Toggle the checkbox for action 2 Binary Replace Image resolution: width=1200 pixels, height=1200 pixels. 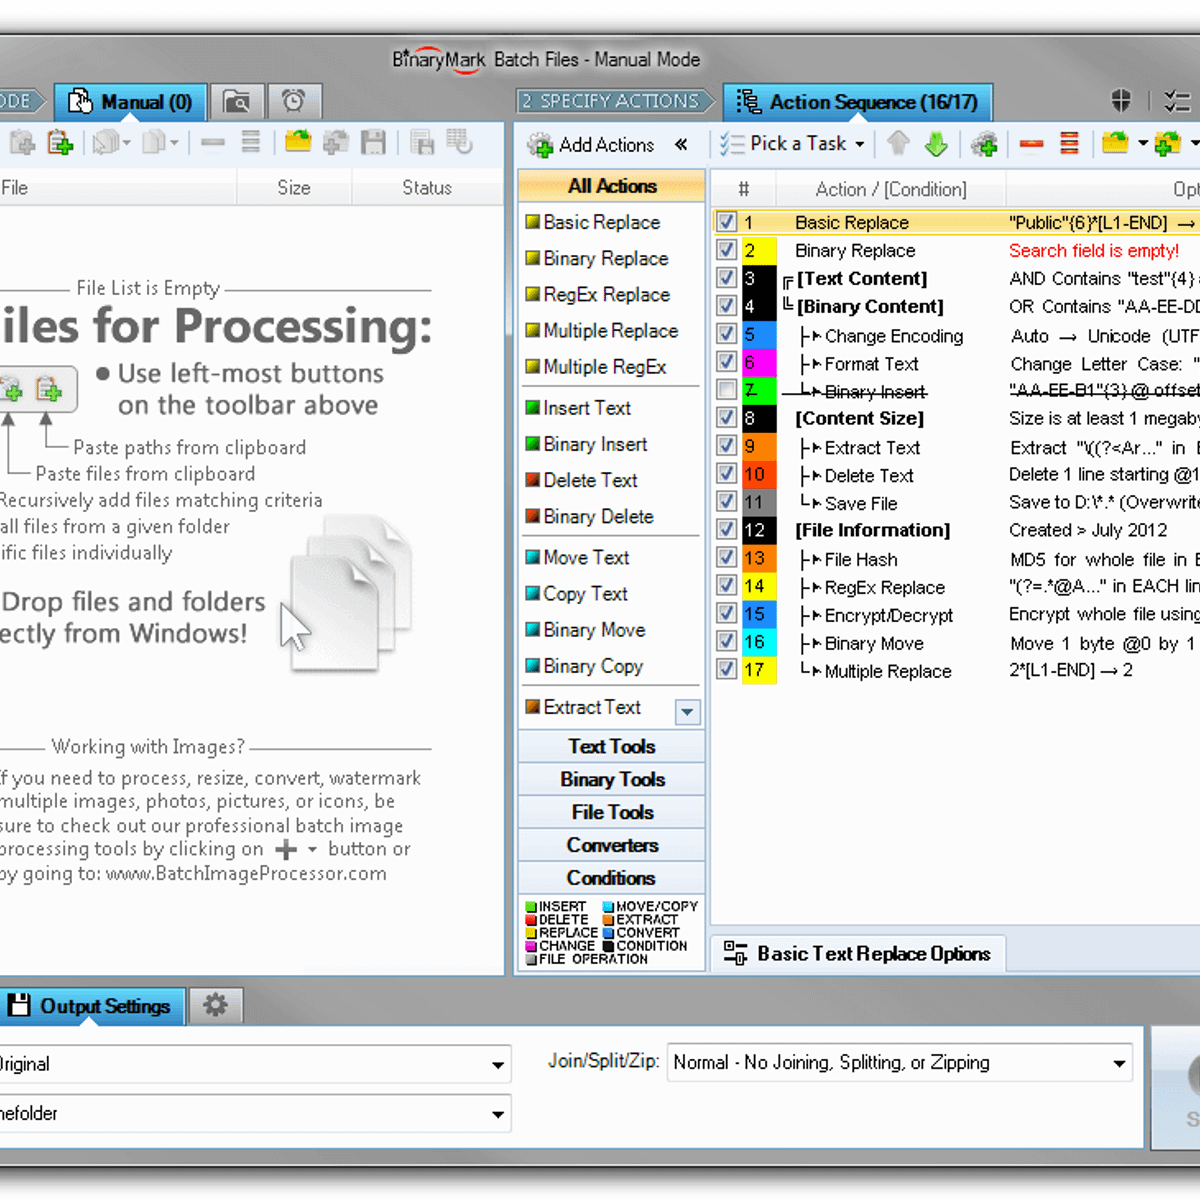tap(727, 250)
